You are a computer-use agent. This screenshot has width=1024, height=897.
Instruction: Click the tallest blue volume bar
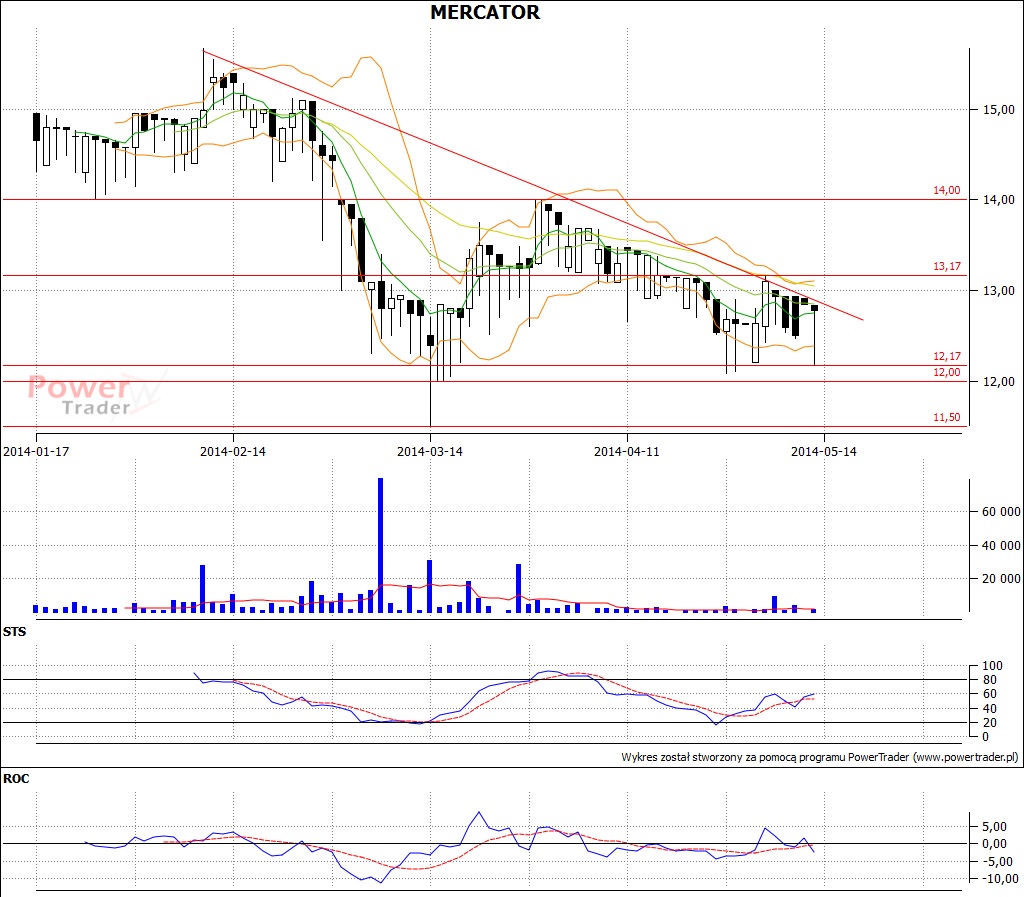381,545
